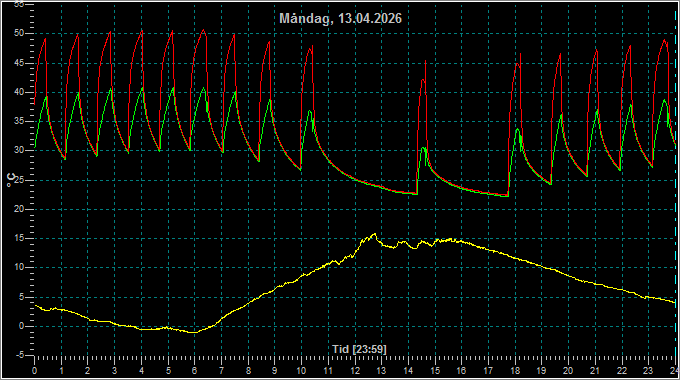Select hour 6 on the time axis

coord(194,371)
